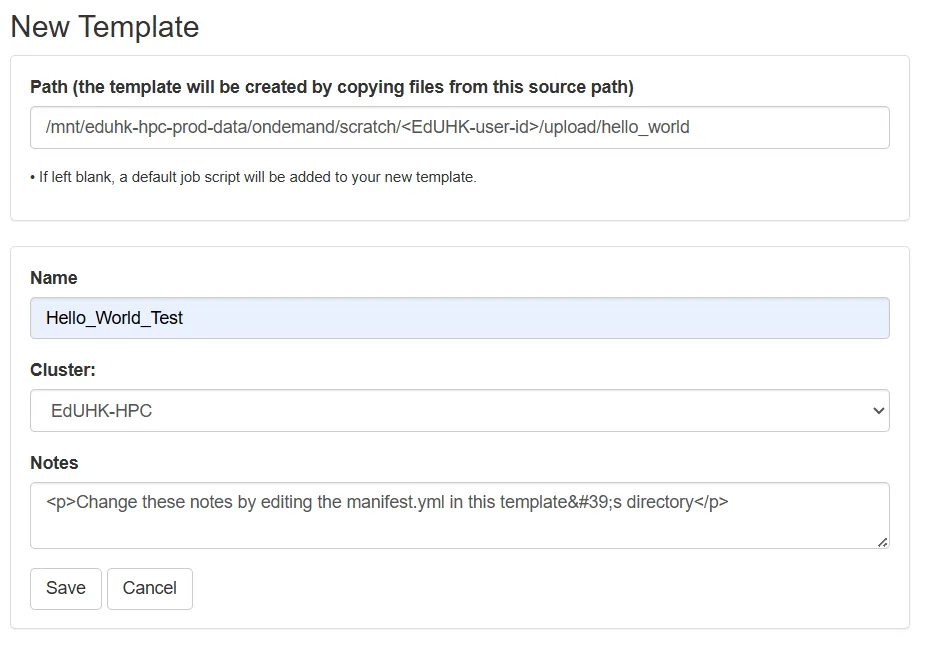The image size is (952, 664).
Task: Select the EdUHK-HPC cluster value text
Action: (102, 411)
